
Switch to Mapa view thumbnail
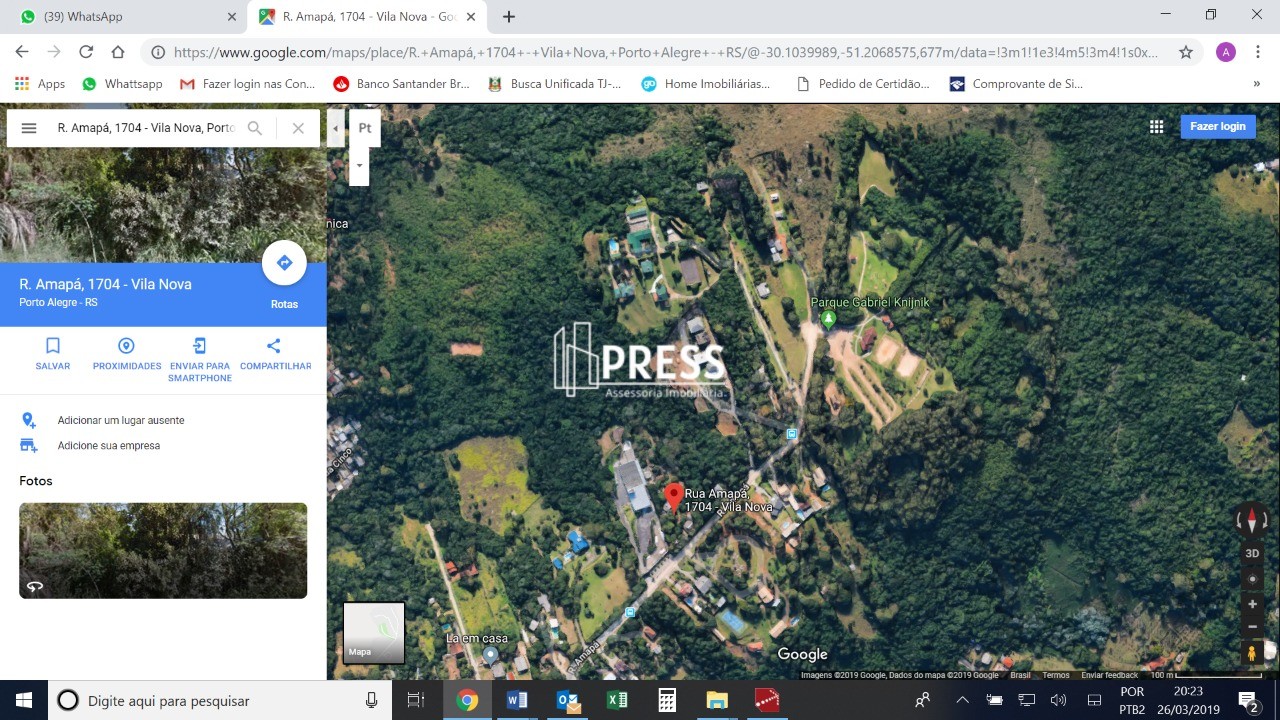pyautogui.click(x=374, y=632)
